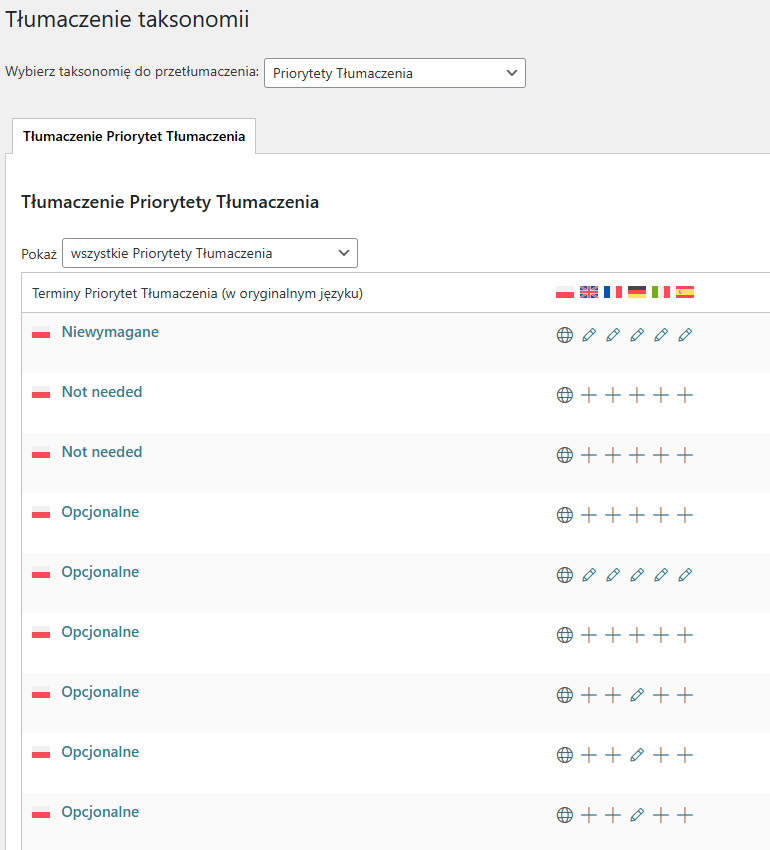This screenshot has width=770, height=850.
Task: Edit French translation of second Opcjonalne term
Action: click(x=613, y=575)
